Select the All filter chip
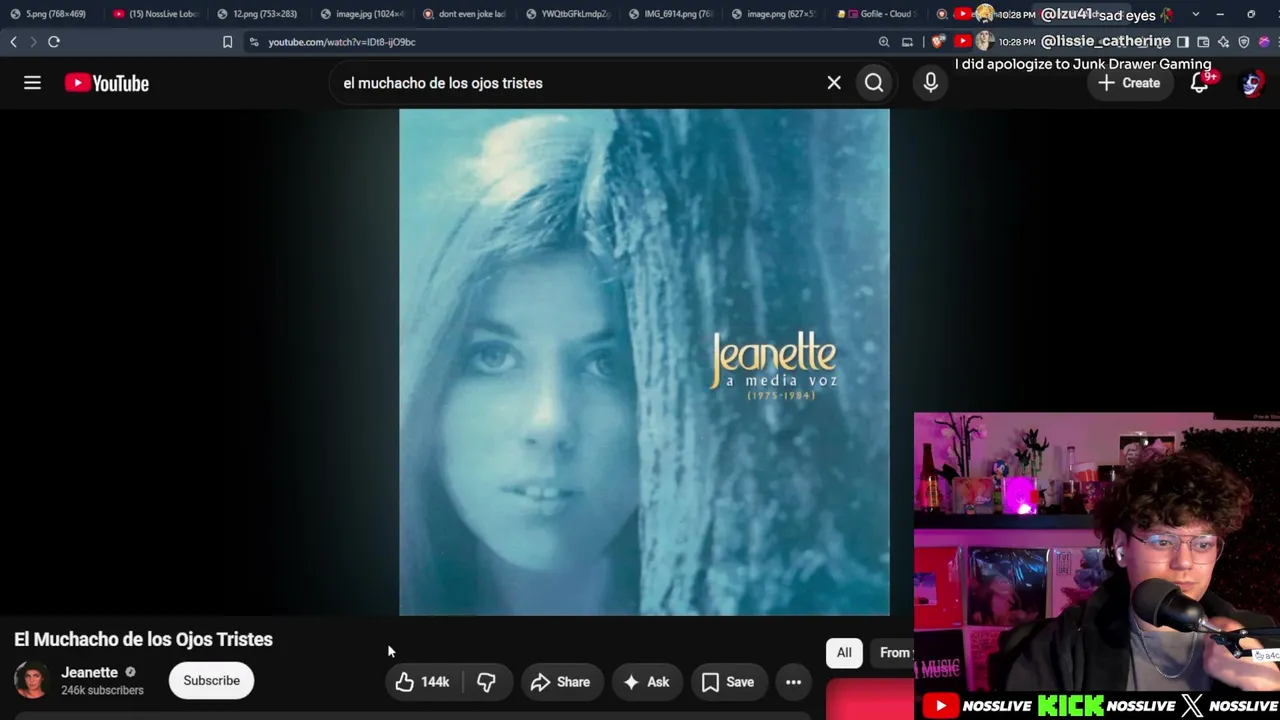This screenshot has height=720, width=1280. (x=844, y=653)
